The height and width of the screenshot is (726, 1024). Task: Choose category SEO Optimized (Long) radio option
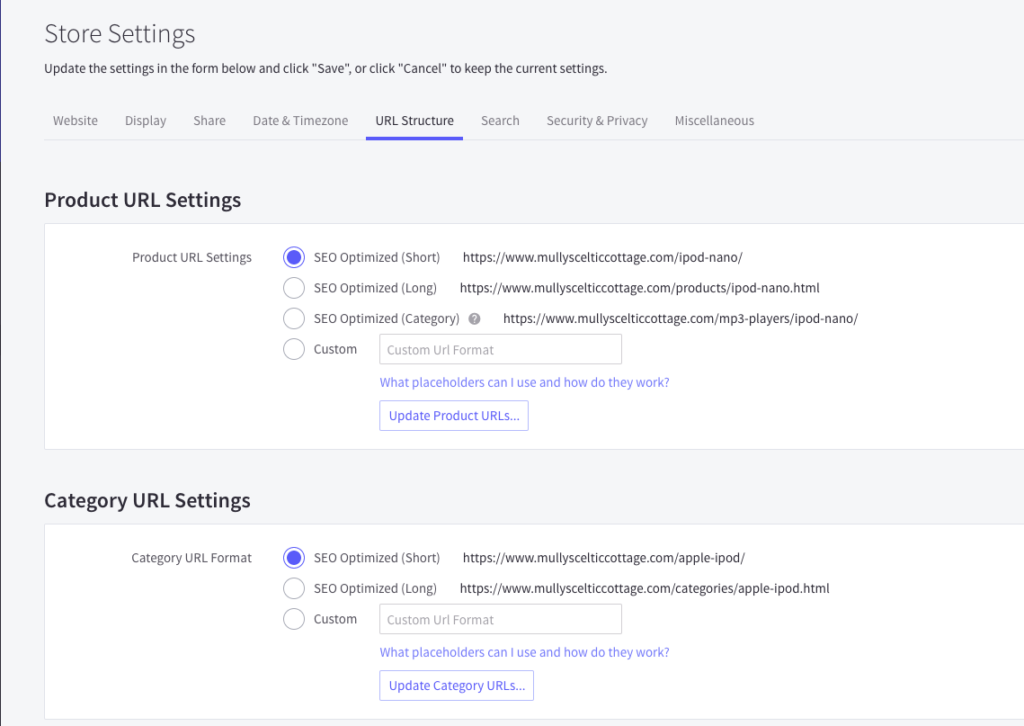tap(294, 588)
